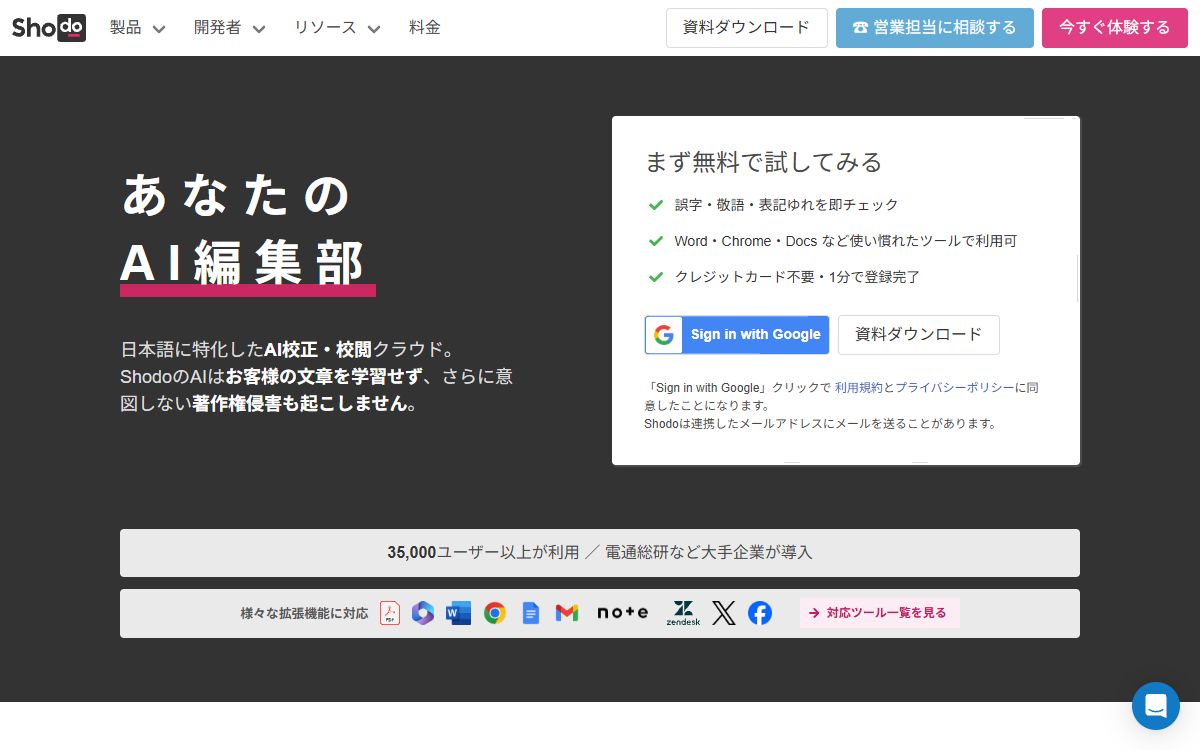Expand the リソース chevron arrow
This screenshot has width=1200, height=750.
[373, 29]
